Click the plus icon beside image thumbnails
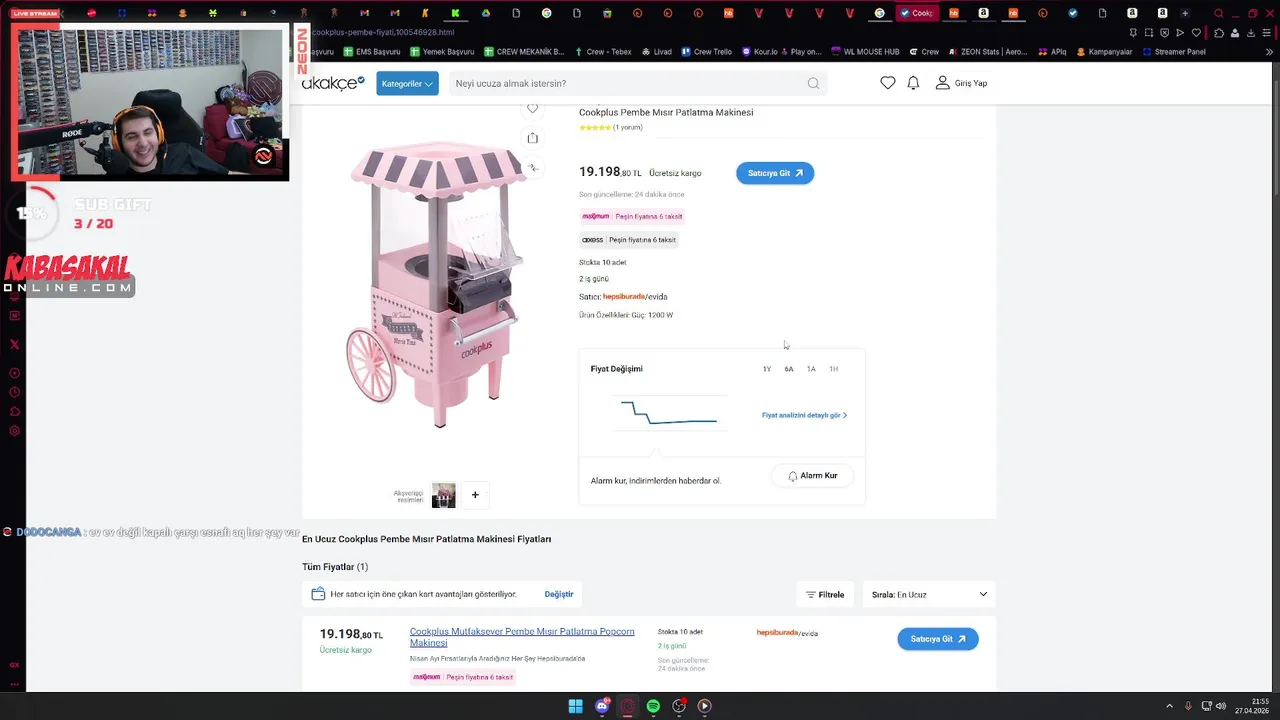The height and width of the screenshot is (720, 1280). 475,494
